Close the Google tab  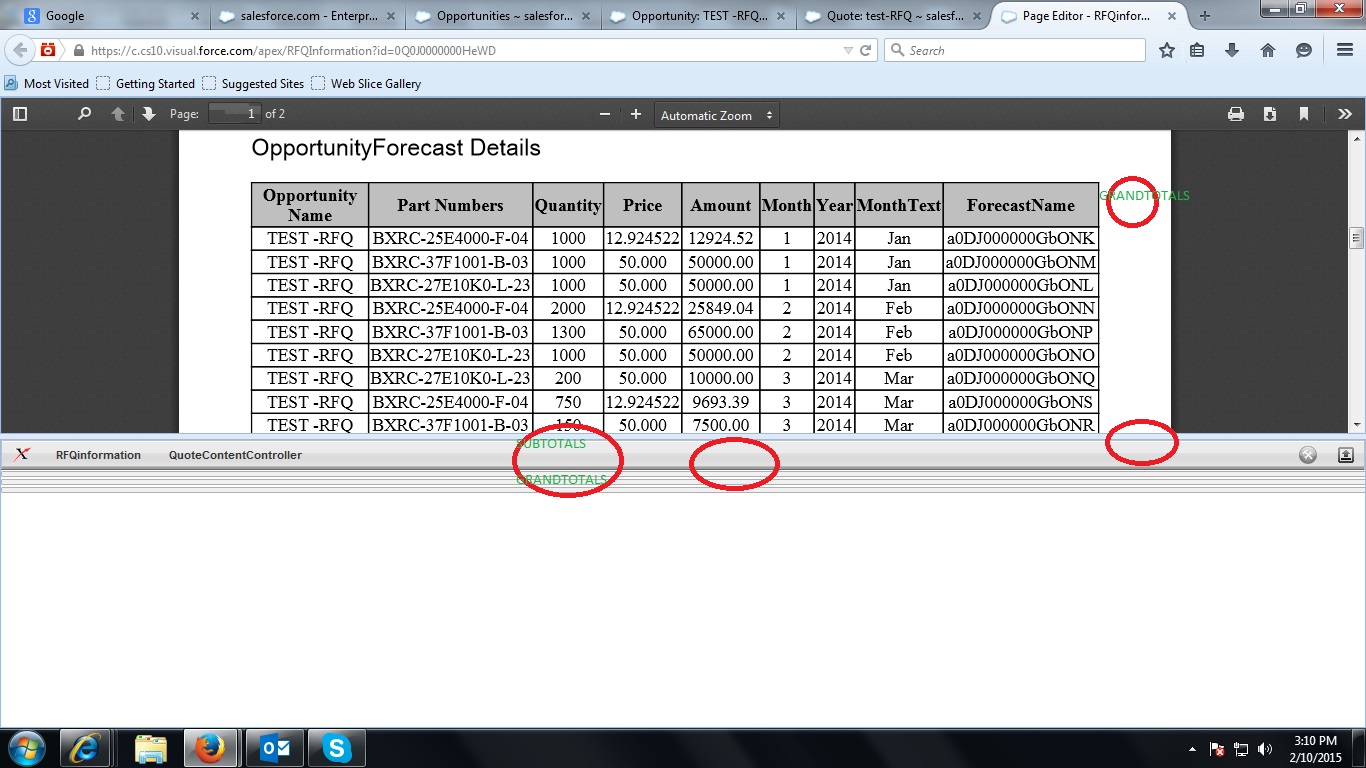point(194,16)
